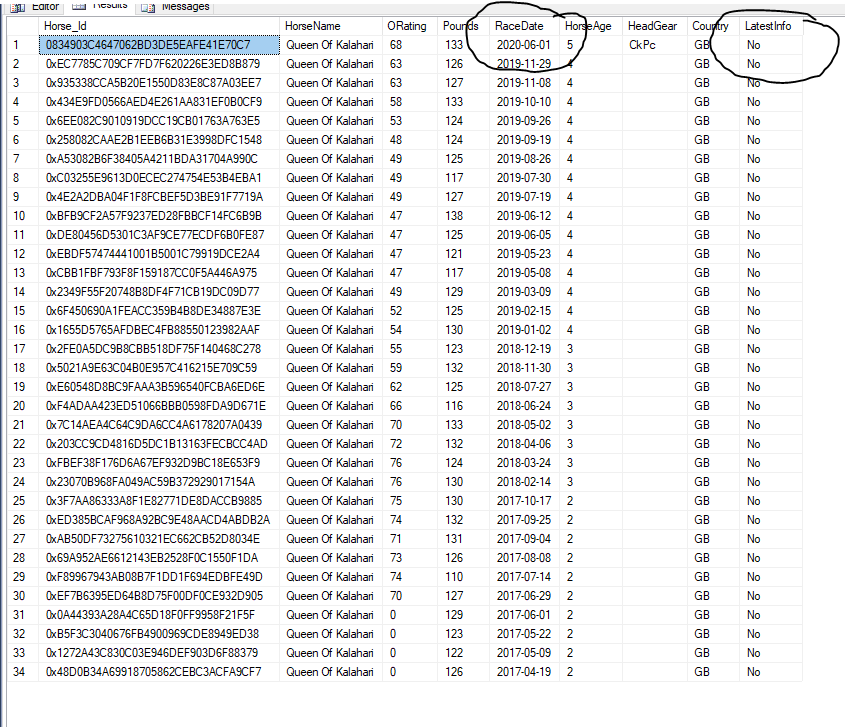Click Horse_Id 0x2349F55F20748B8DF4F71CB19DC09D77
The height and width of the screenshot is (727, 845).
coord(159,292)
